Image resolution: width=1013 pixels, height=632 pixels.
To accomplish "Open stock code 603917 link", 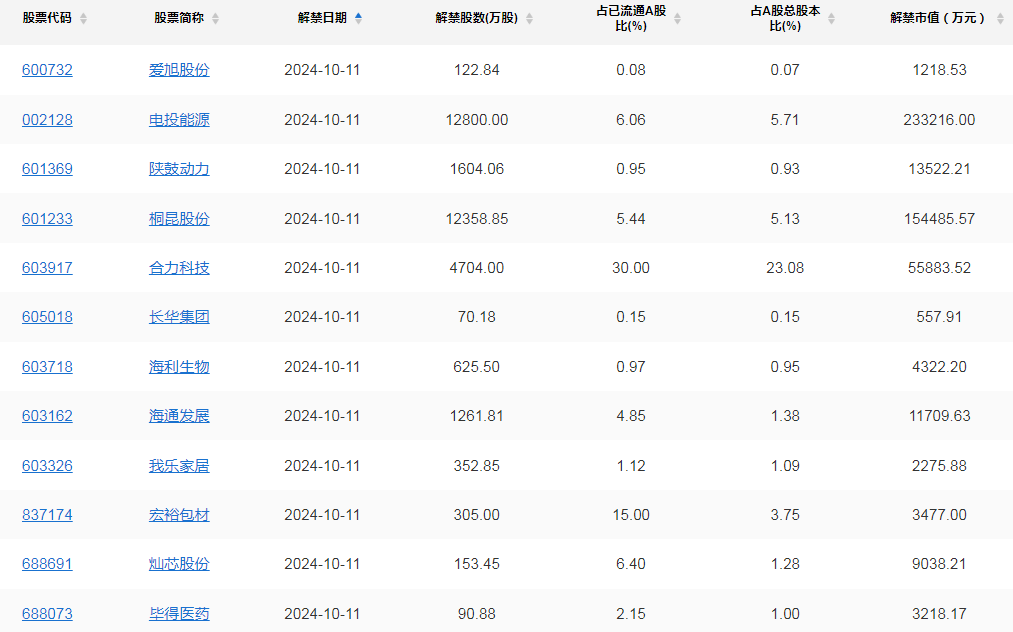I will tap(47, 268).
